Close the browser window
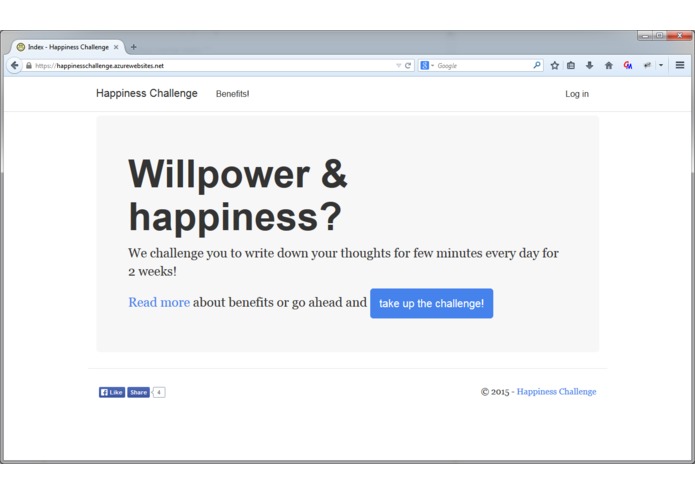The image size is (695, 494). tap(679, 35)
